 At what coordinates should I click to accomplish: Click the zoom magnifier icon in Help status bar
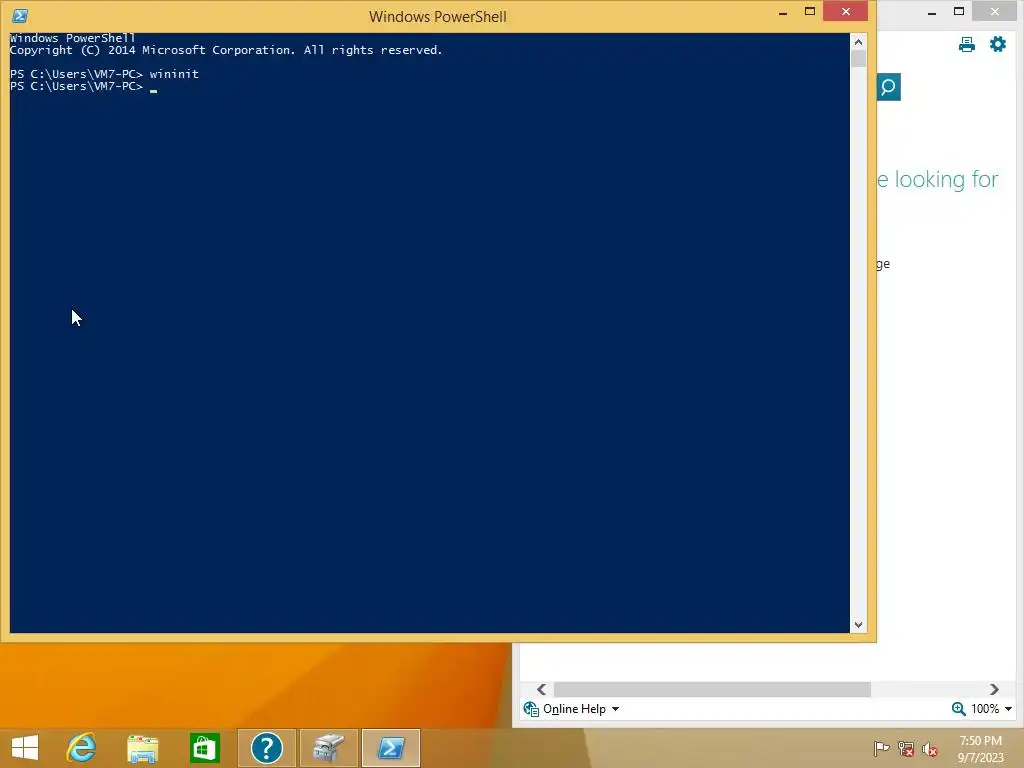(958, 709)
